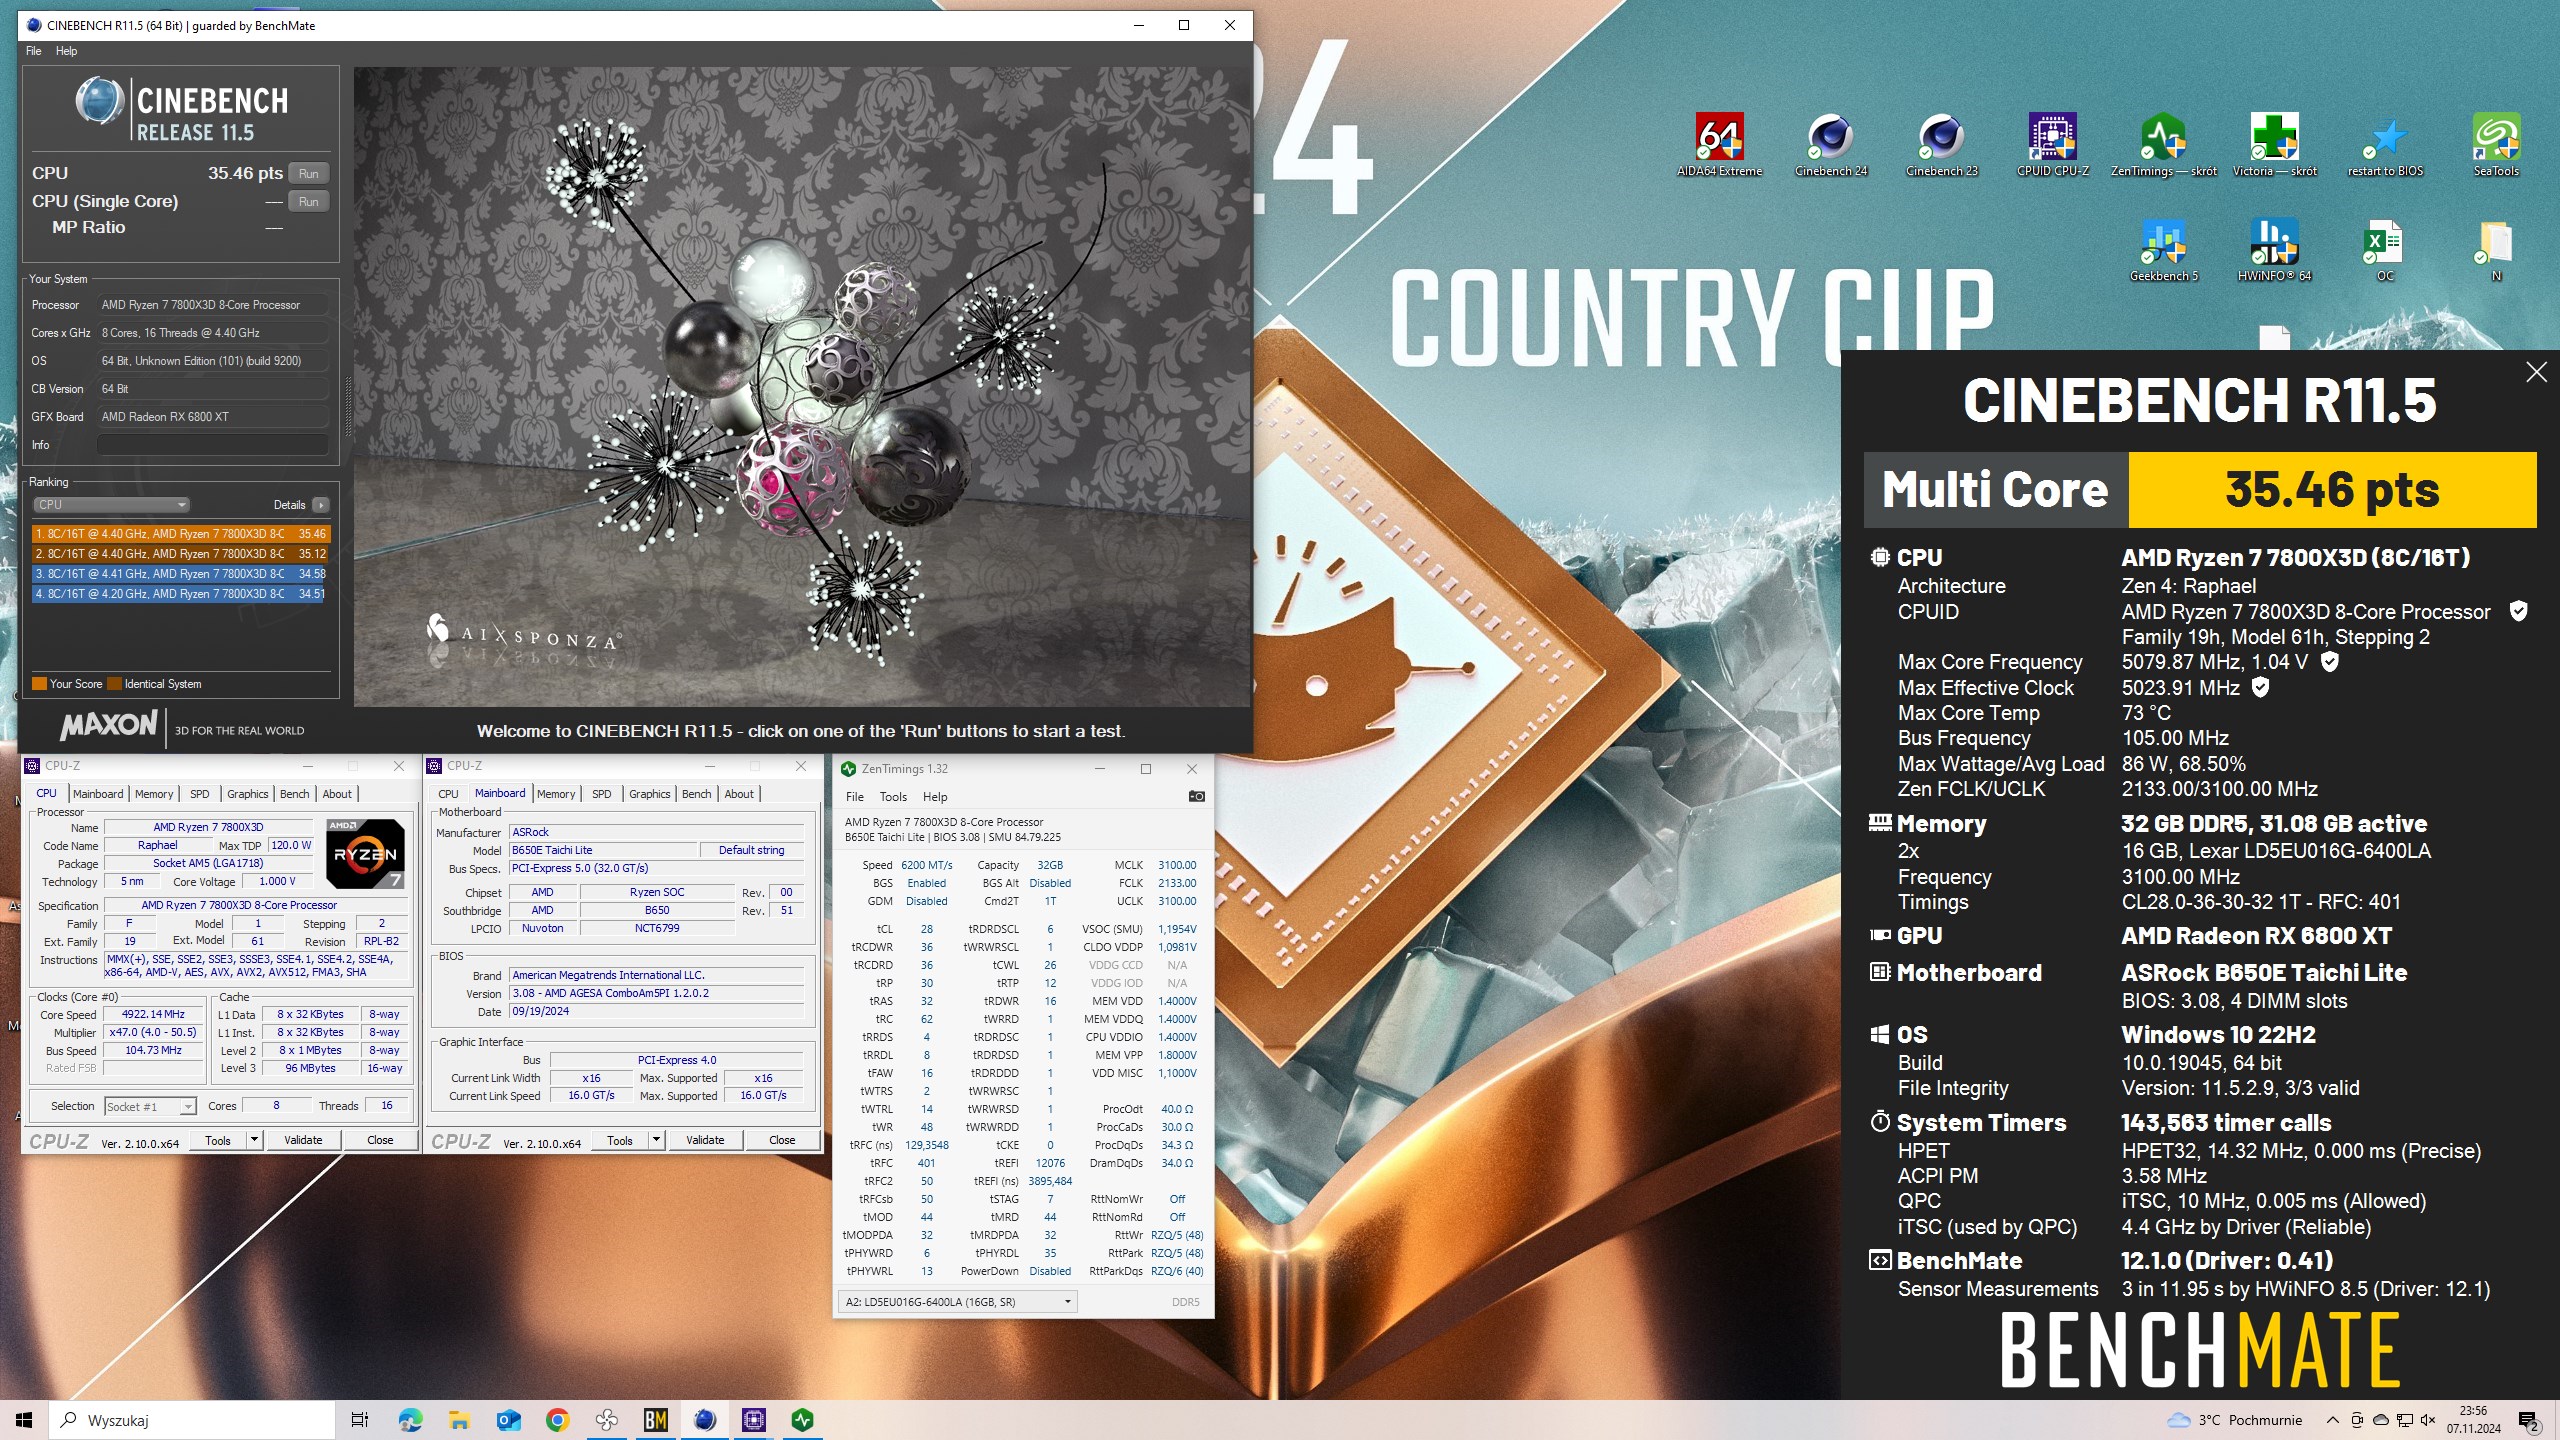Image resolution: width=2560 pixels, height=1440 pixels.
Task: Open ZenTimings DIMM slot A2 dropdown
Action: 958,1302
